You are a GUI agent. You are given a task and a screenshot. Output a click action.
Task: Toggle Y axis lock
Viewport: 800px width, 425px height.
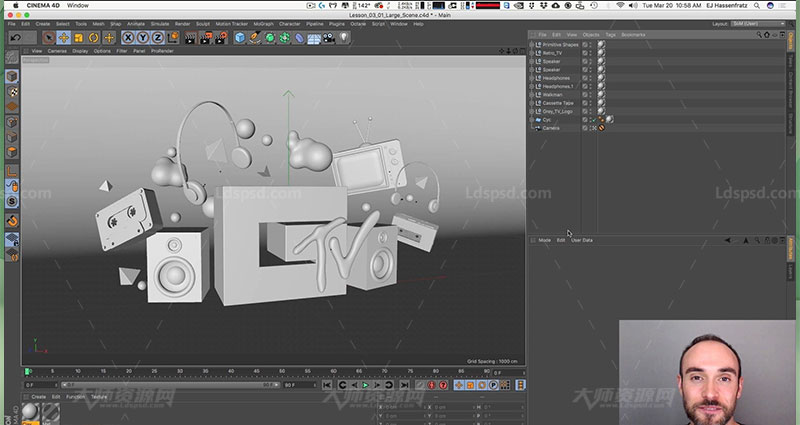(x=143, y=37)
